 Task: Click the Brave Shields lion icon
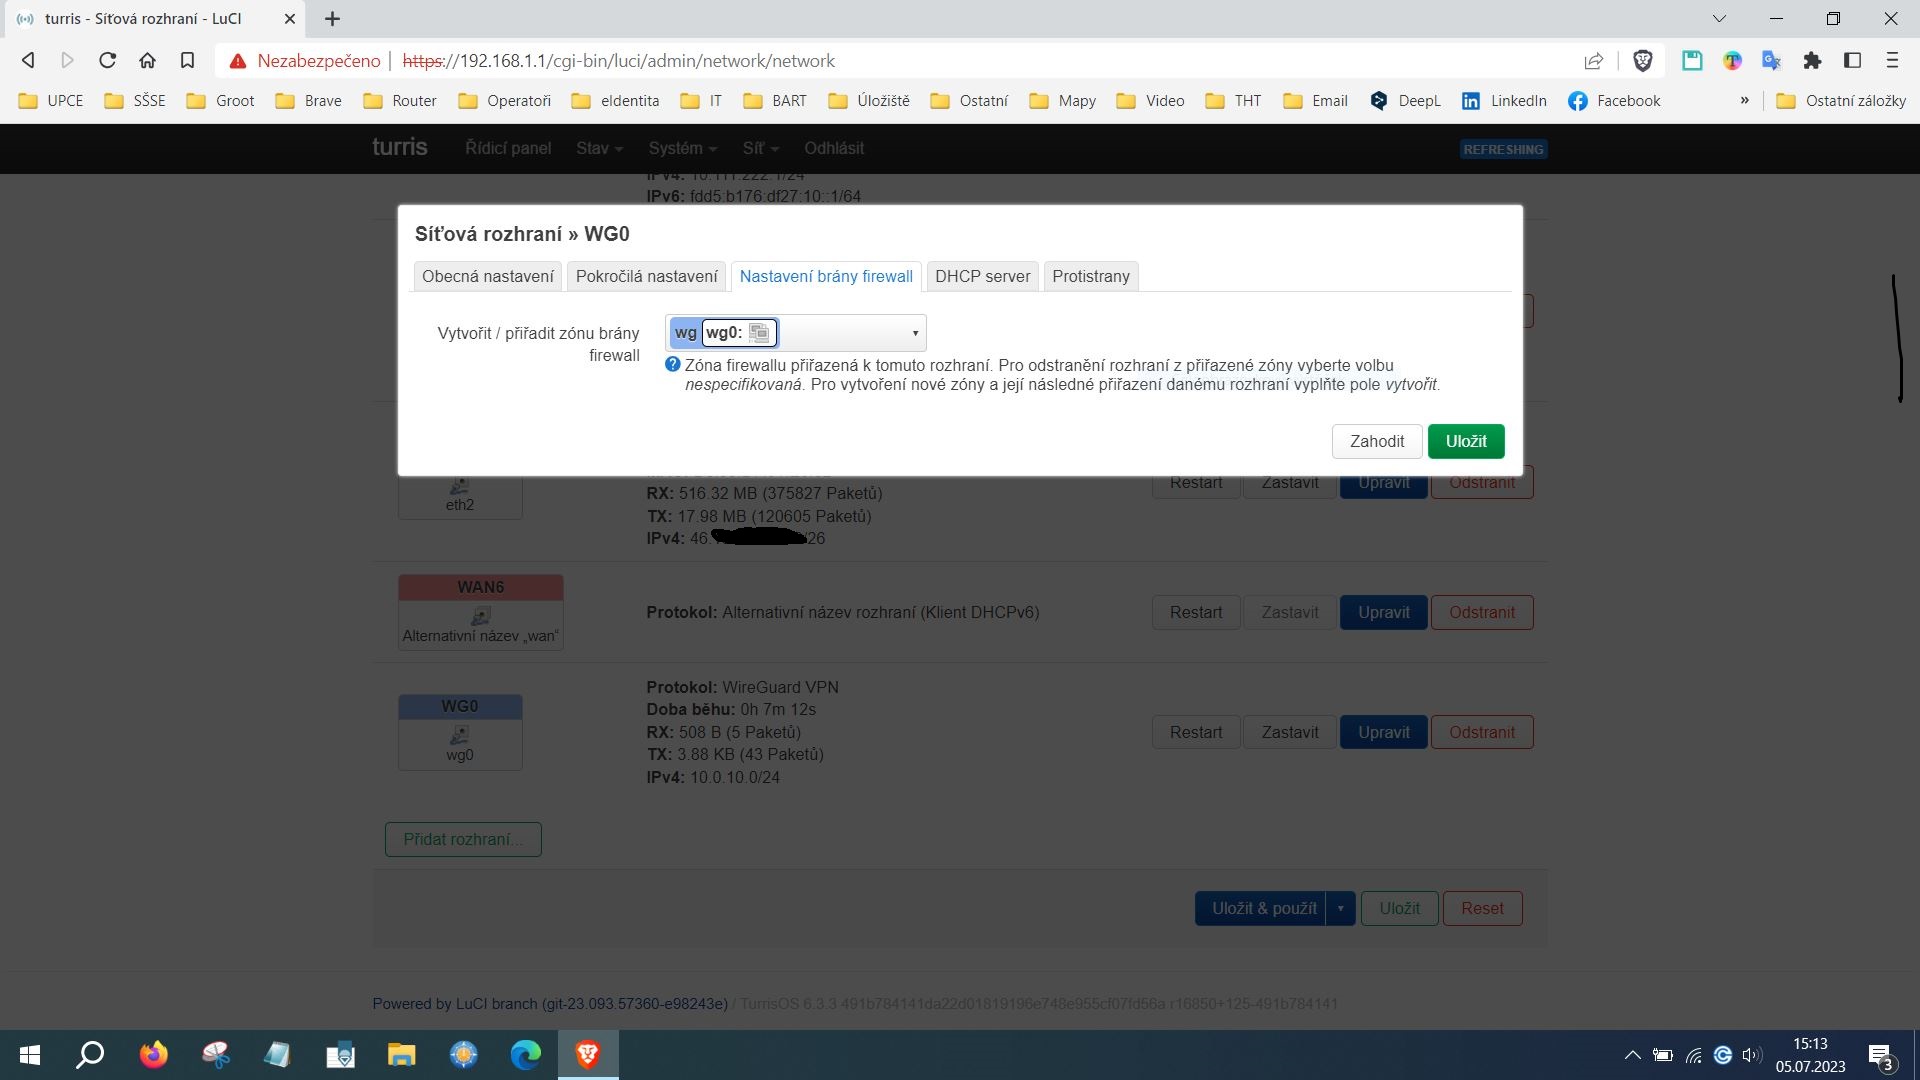[x=1642, y=61]
